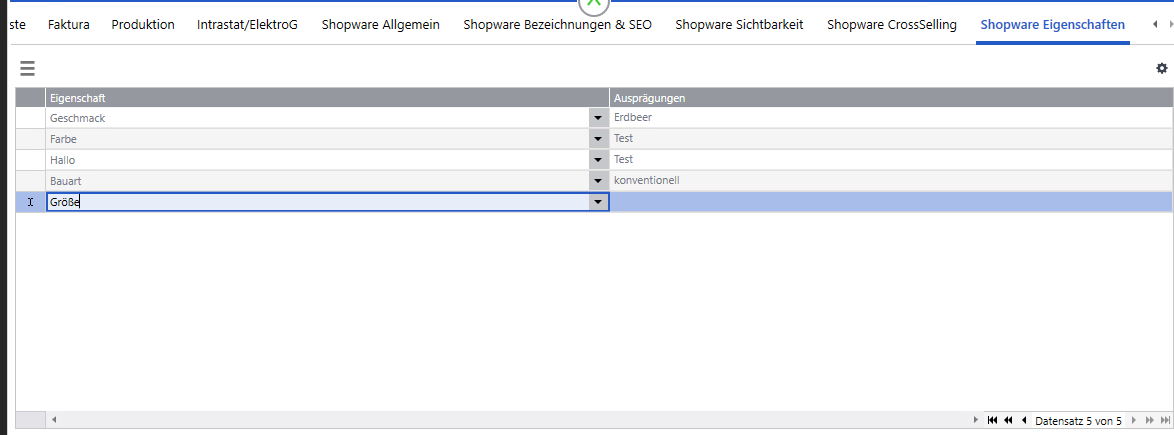Expand the Hallo property dropdown
The height and width of the screenshot is (435, 1174).
pos(597,159)
